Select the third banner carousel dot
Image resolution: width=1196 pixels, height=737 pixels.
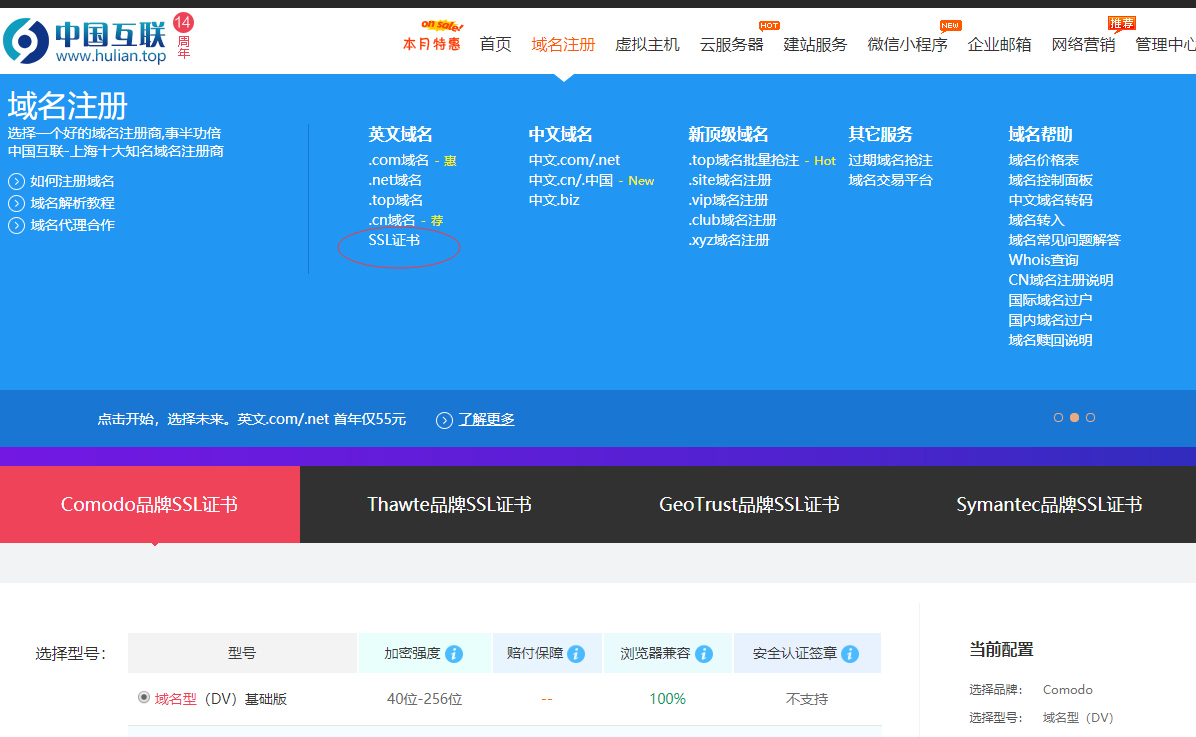(1090, 417)
